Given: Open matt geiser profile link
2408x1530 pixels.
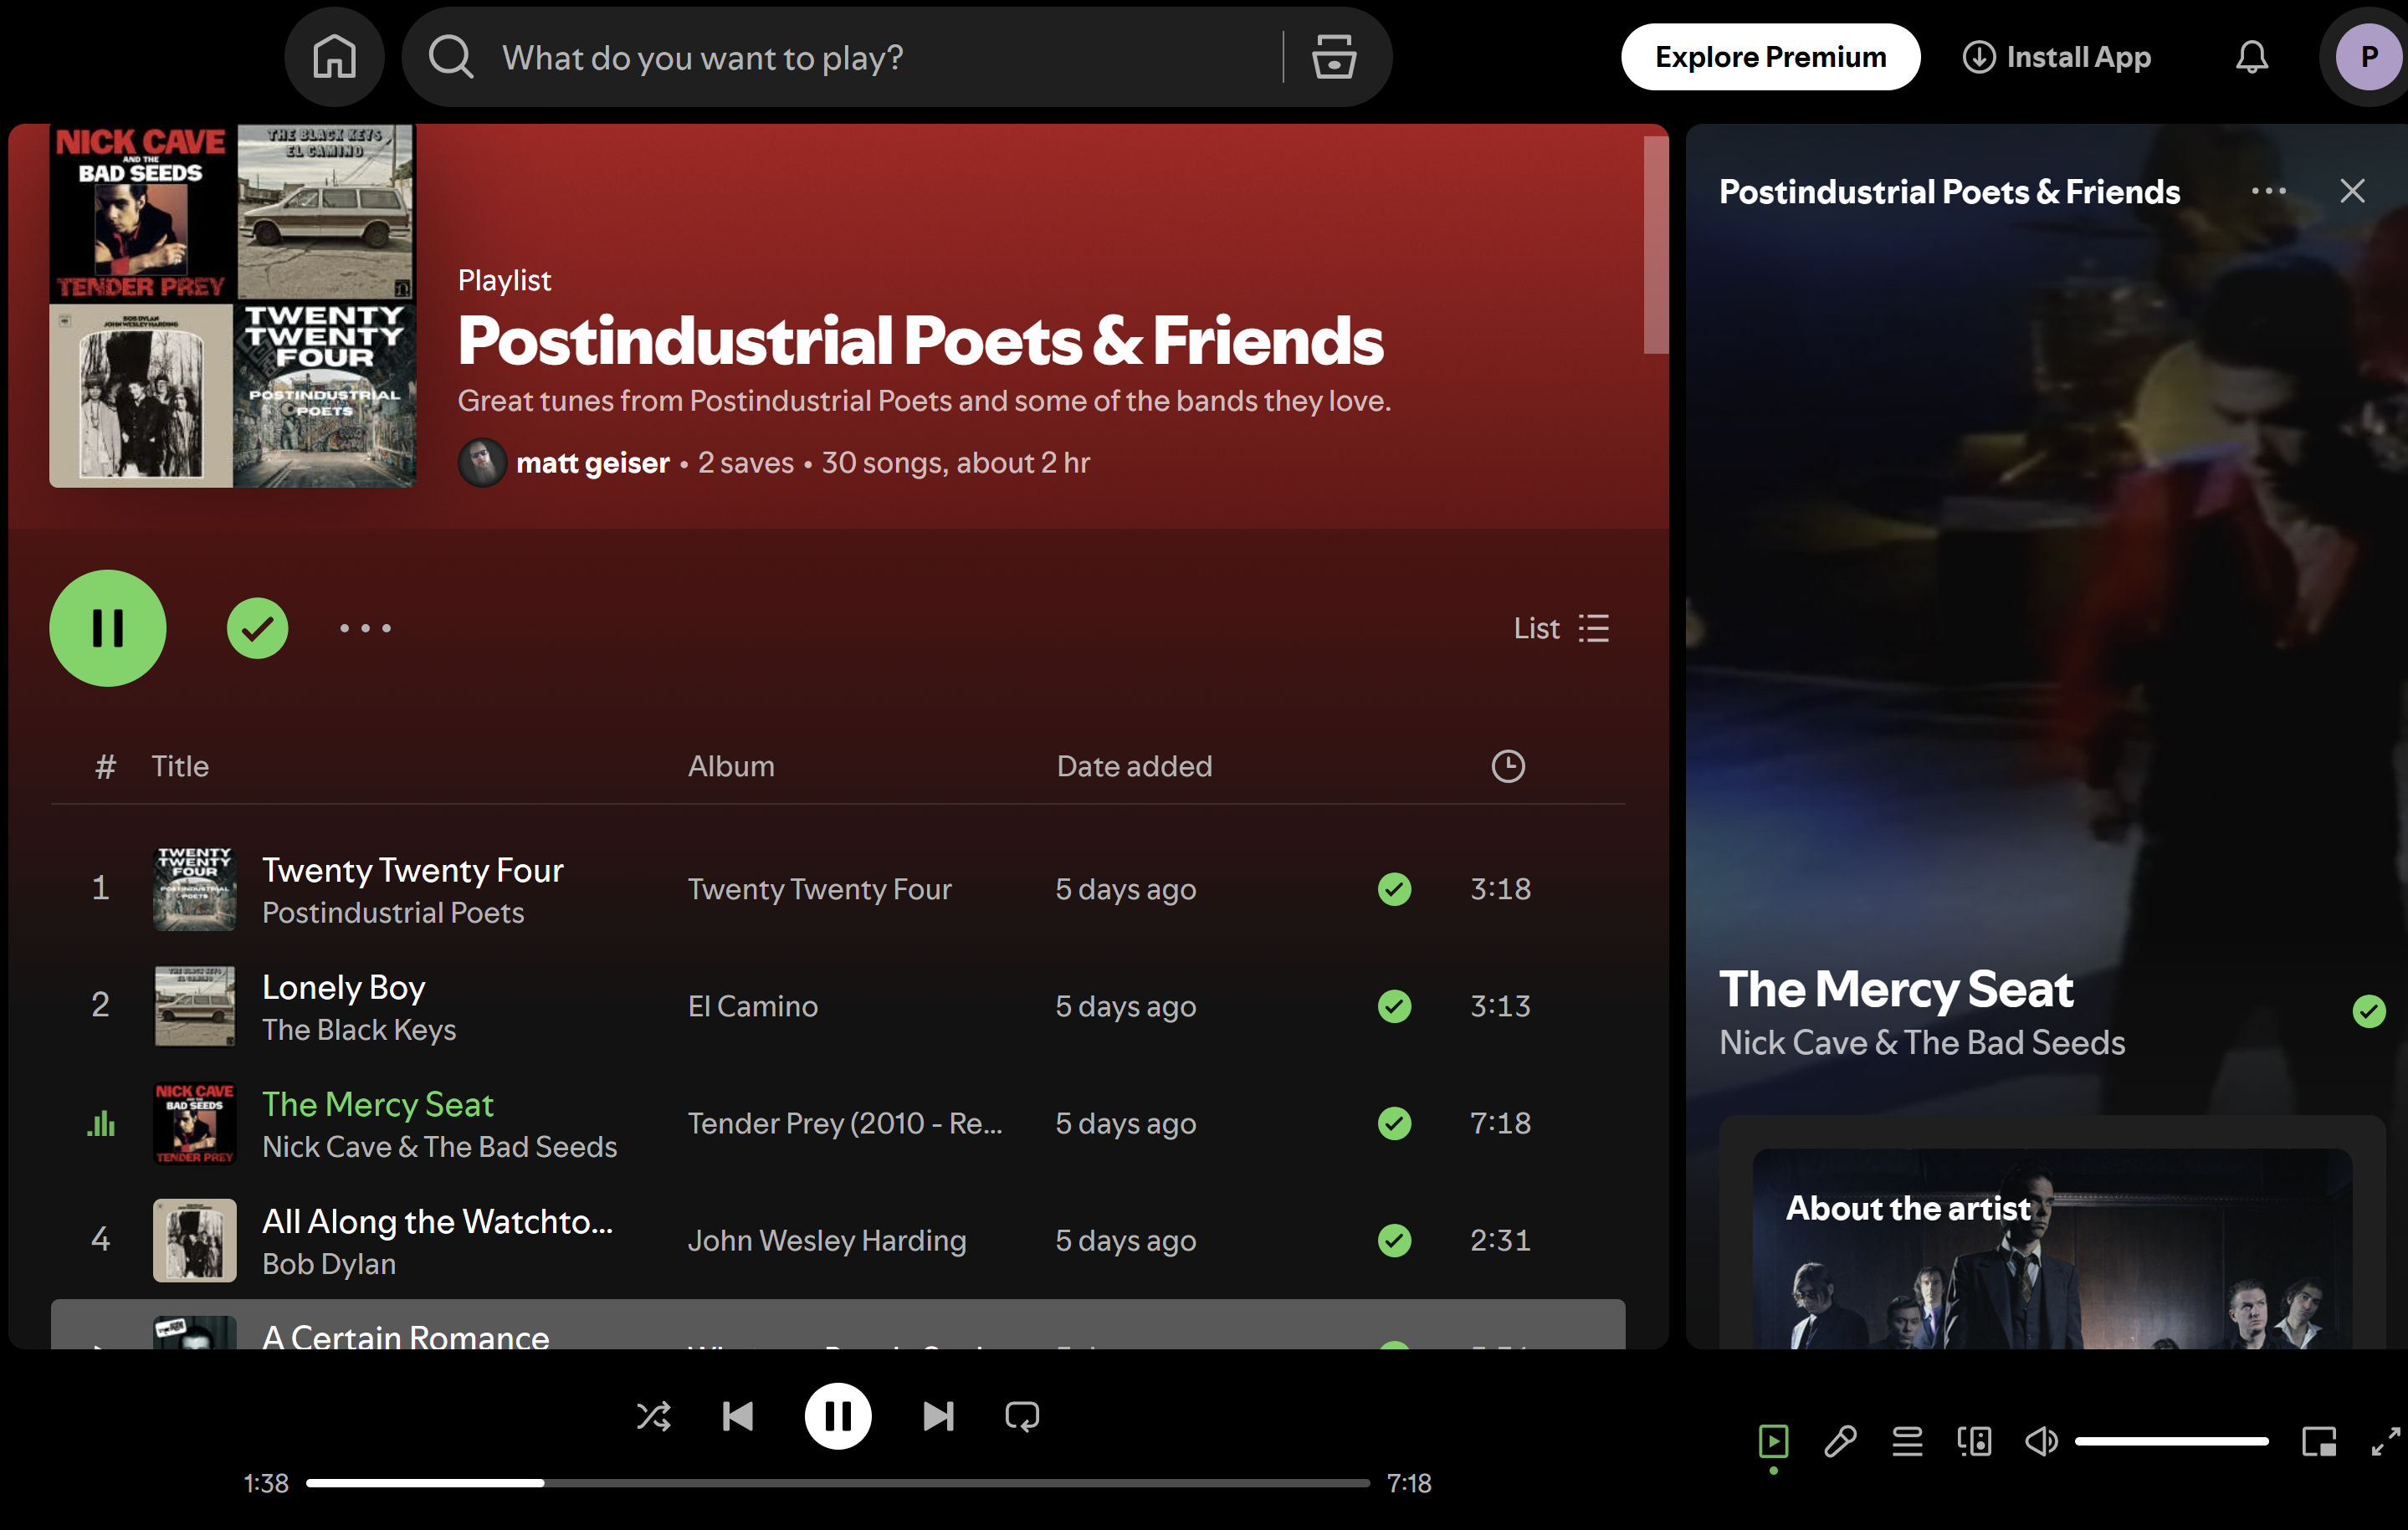Looking at the screenshot, I should click(x=592, y=463).
